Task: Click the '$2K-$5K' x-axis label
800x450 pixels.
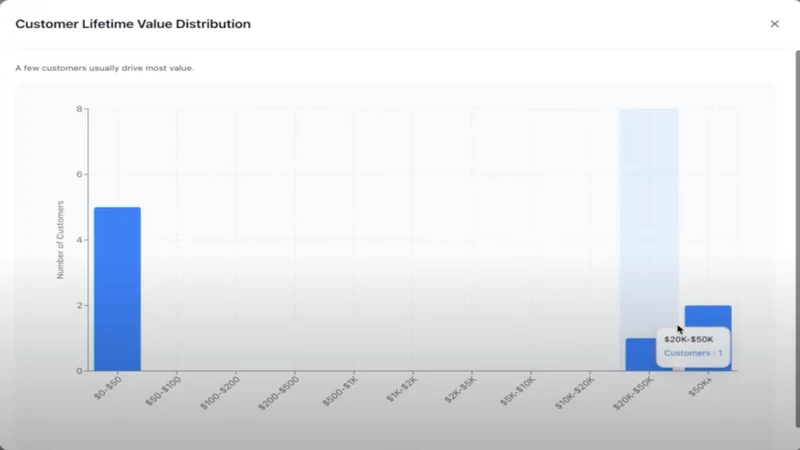Action: [460, 389]
